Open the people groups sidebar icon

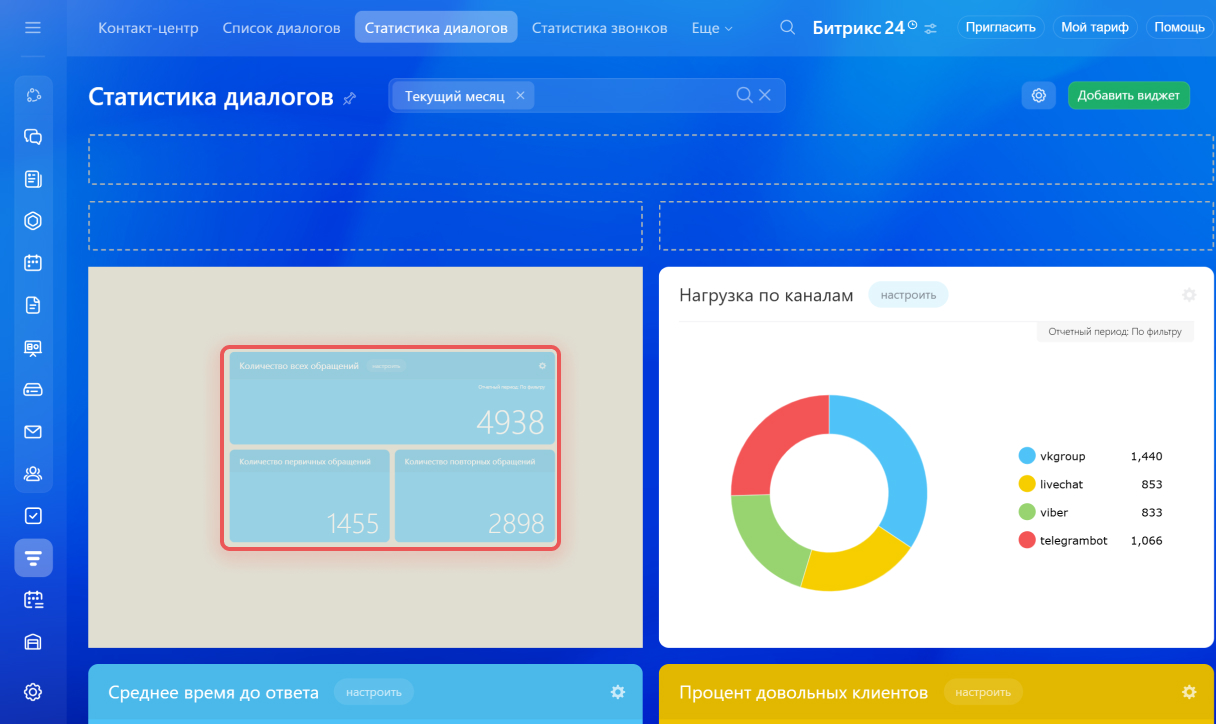33,474
